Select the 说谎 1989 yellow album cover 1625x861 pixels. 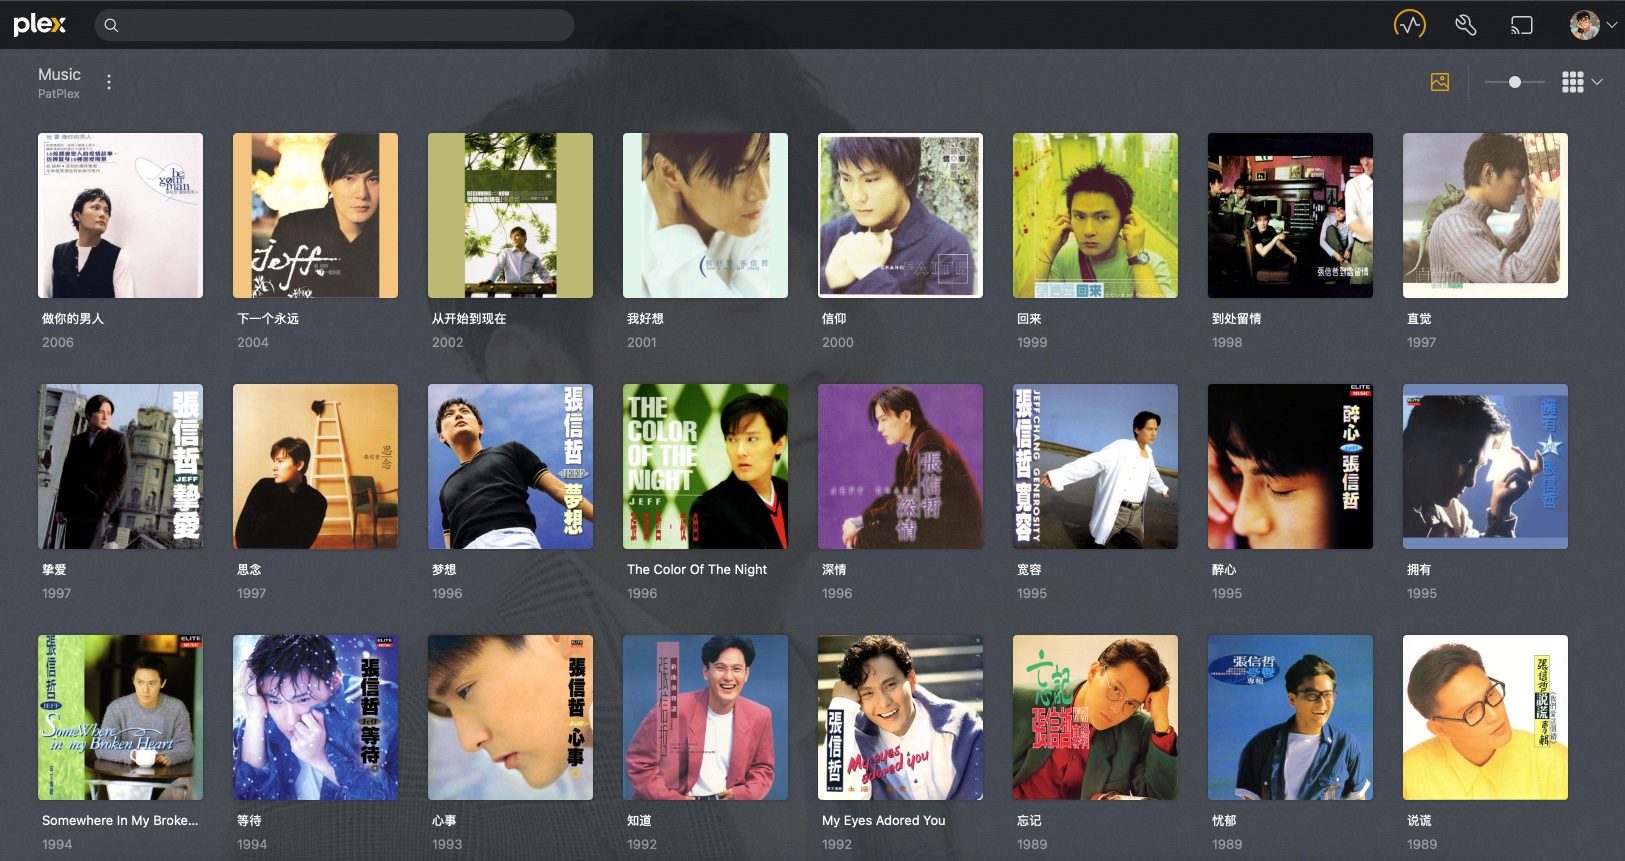(1485, 717)
